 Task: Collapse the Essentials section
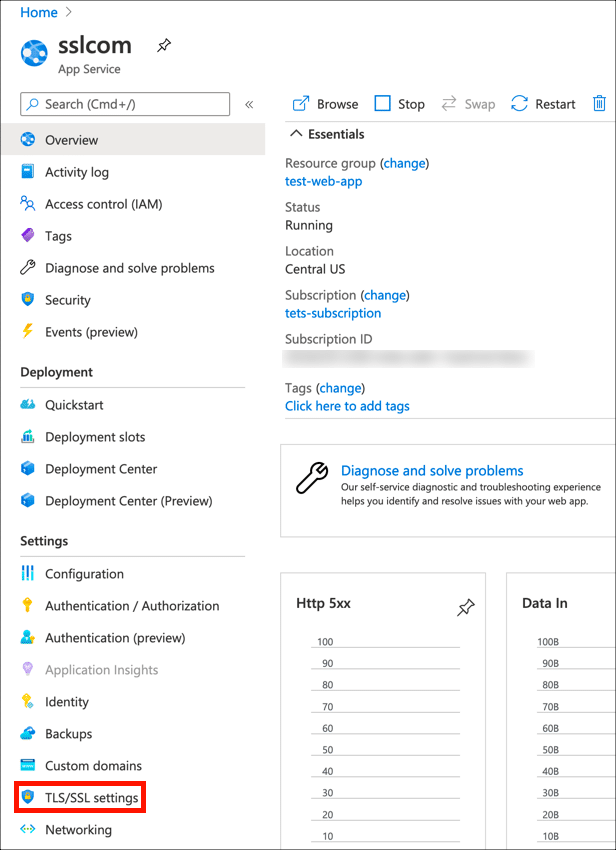pyautogui.click(x=295, y=134)
